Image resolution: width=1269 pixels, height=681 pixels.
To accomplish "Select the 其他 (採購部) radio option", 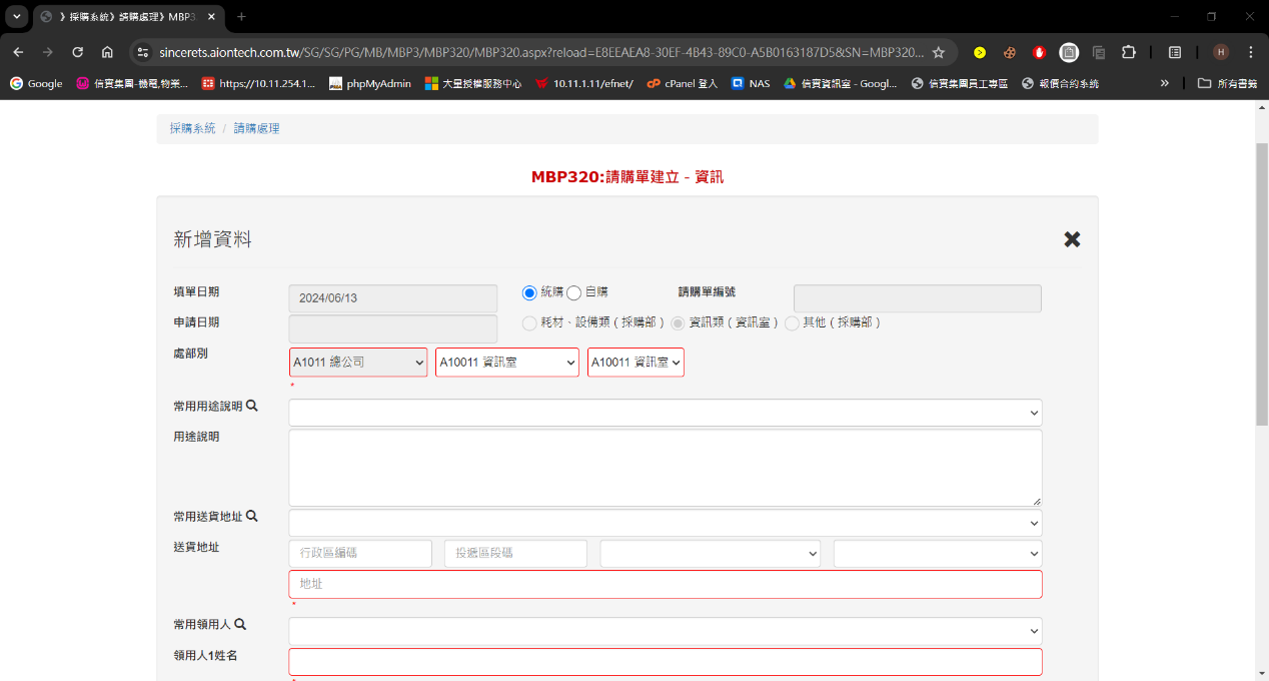I will pos(792,323).
